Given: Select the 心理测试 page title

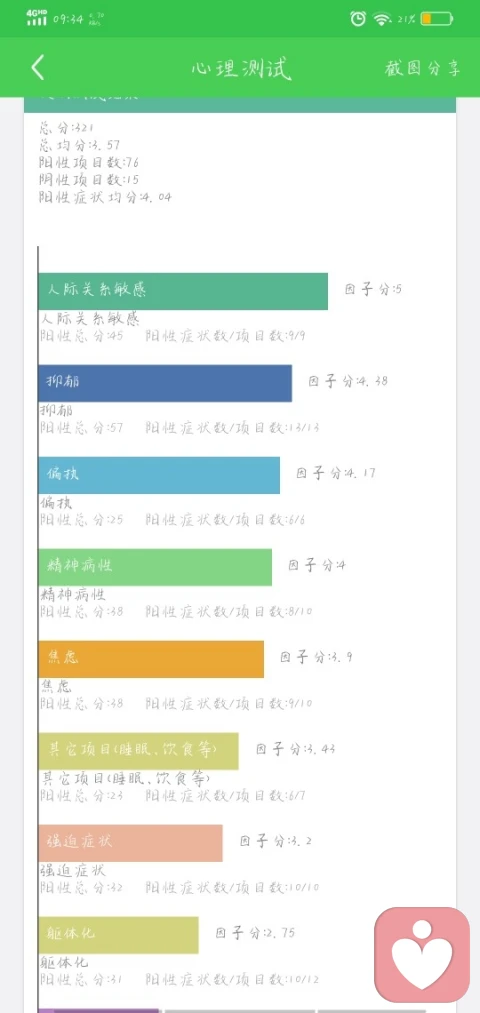Looking at the screenshot, I should pos(240,68).
